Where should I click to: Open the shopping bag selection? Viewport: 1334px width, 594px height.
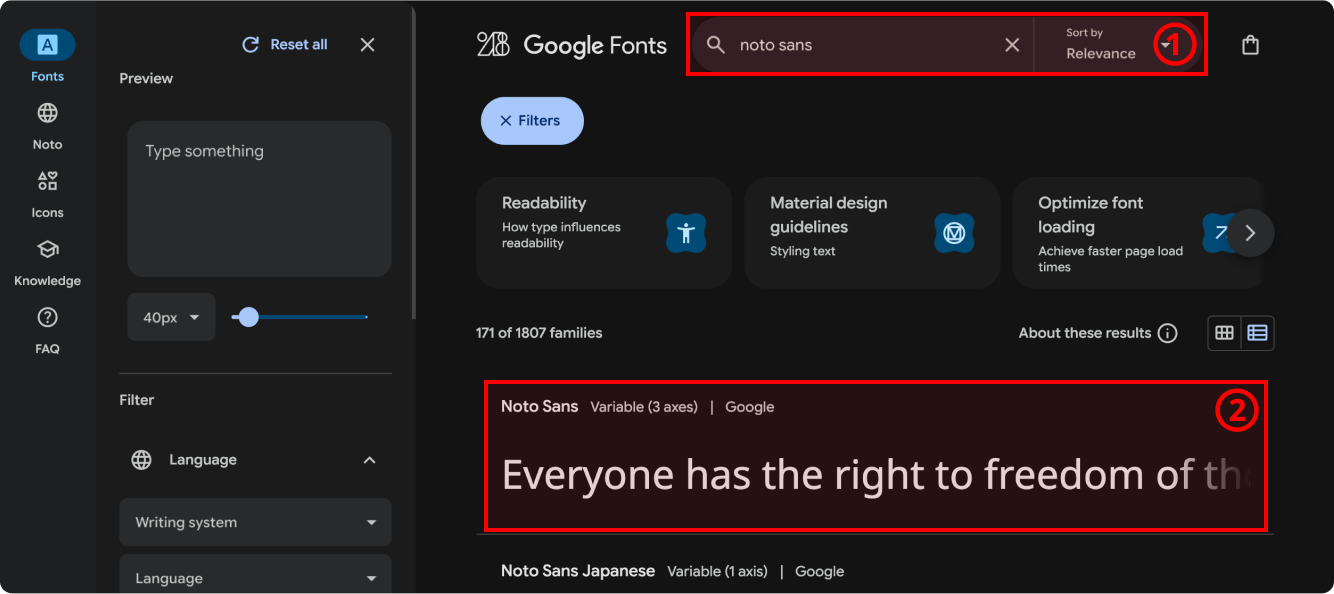[1250, 45]
